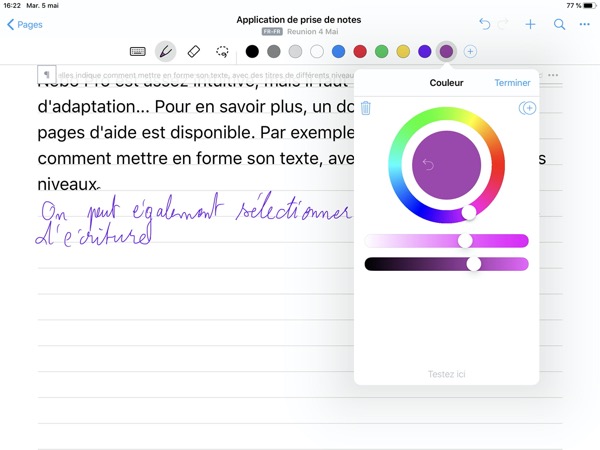The image size is (600, 450).
Task: Activate the Lasso selection tool
Action: [x=222, y=51]
